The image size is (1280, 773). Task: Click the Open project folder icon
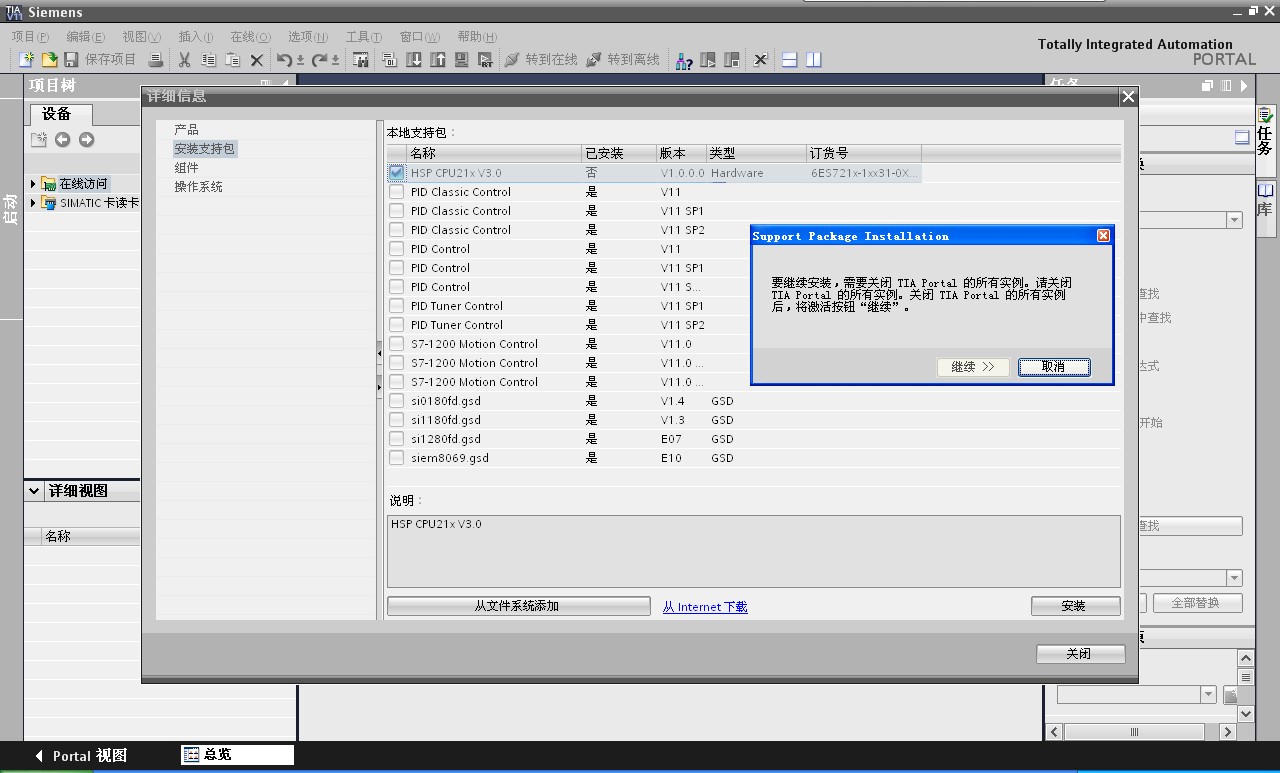pyautogui.click(x=48, y=60)
